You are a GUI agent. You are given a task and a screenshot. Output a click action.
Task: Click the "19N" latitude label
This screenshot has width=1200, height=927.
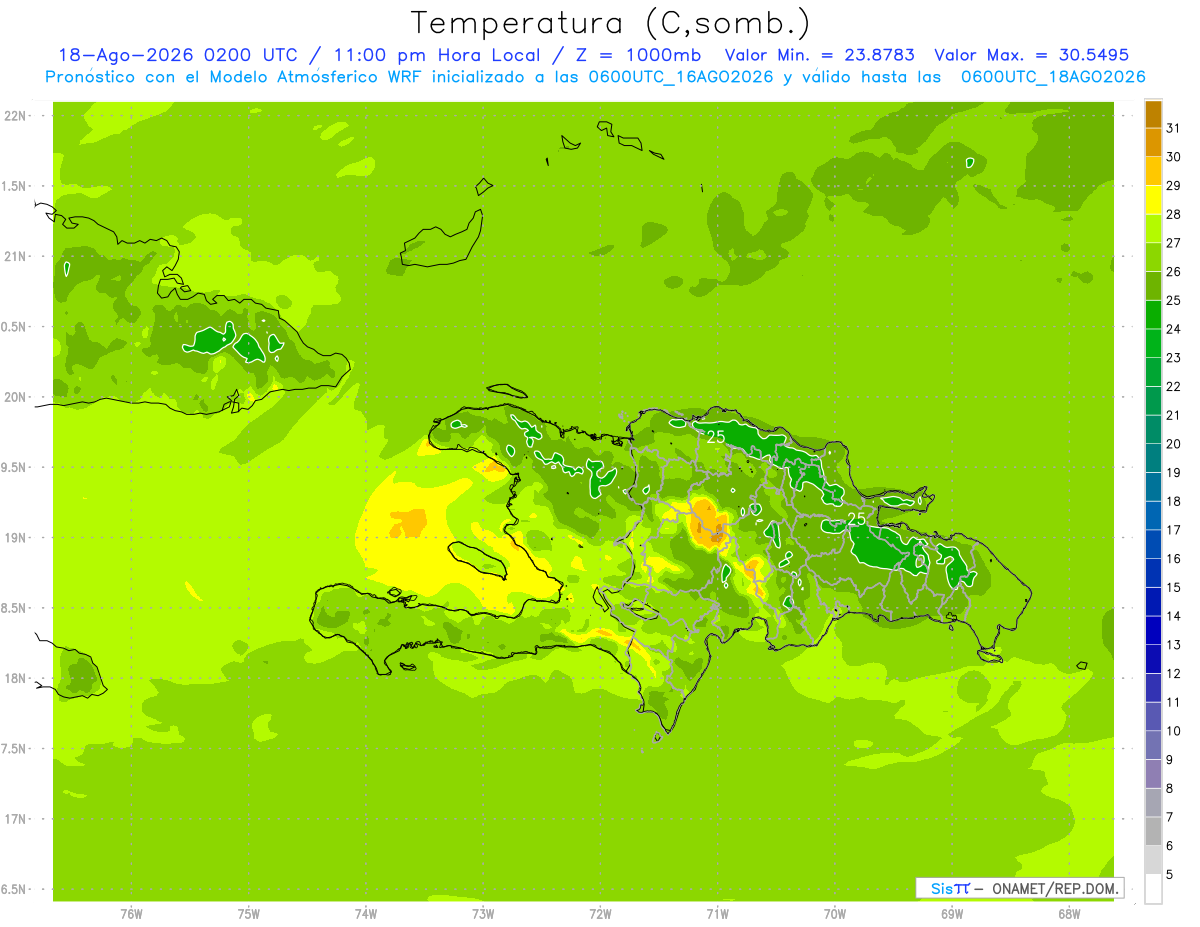pos(16,538)
